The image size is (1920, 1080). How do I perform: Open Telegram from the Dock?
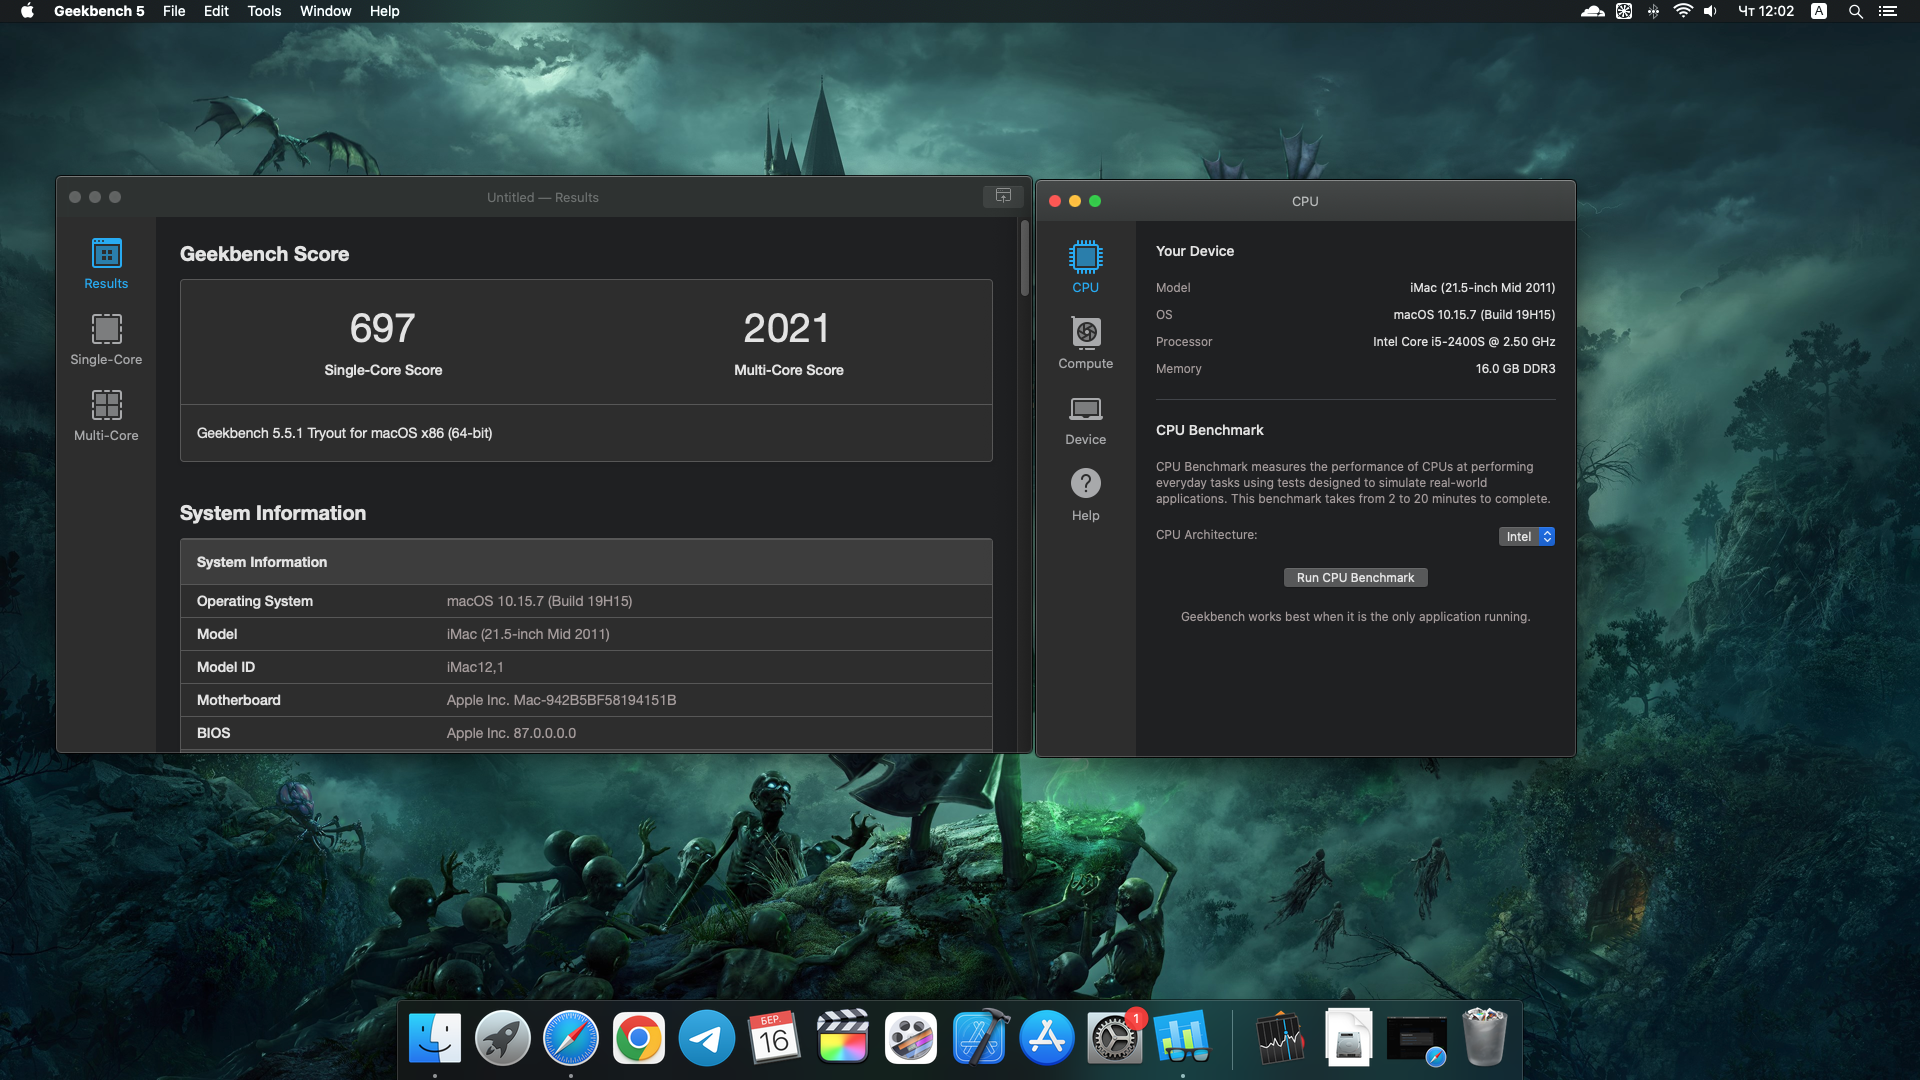point(706,1038)
